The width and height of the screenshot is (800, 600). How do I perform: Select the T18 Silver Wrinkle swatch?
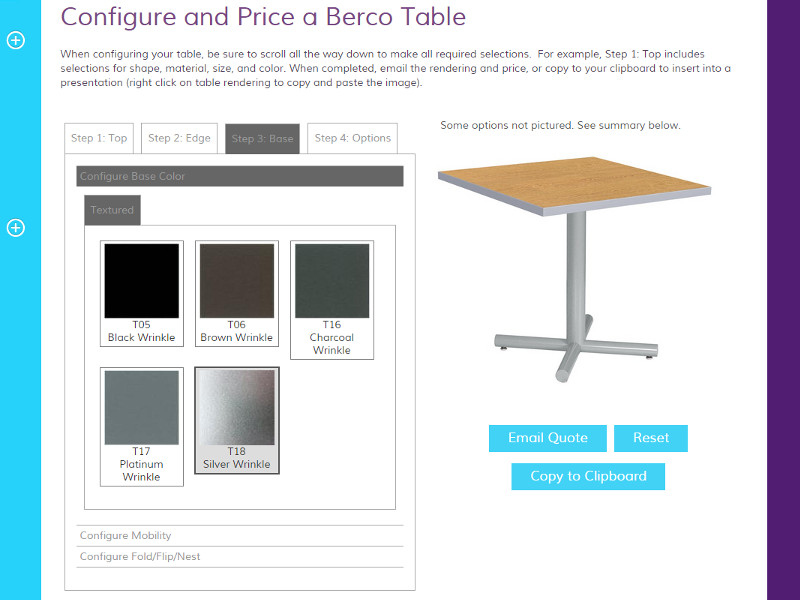click(x=237, y=420)
